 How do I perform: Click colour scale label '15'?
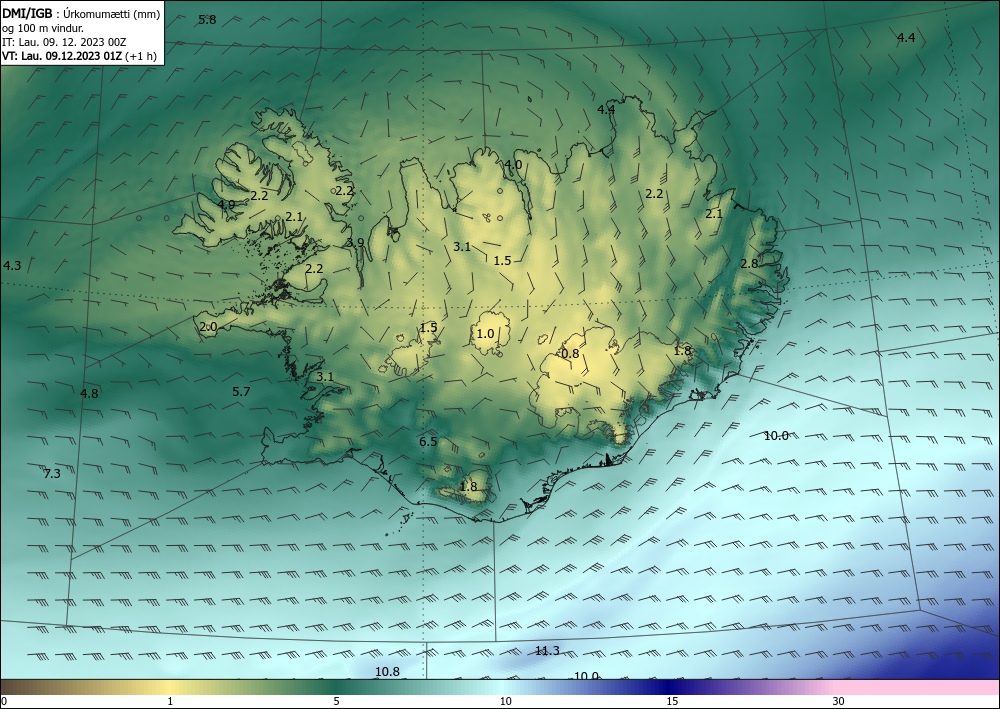[672, 702]
